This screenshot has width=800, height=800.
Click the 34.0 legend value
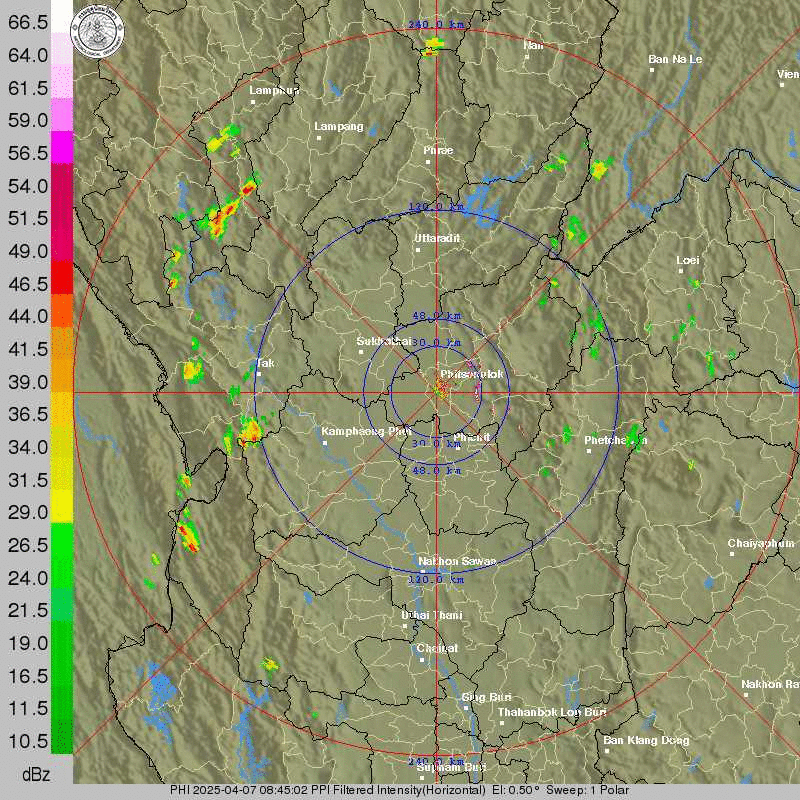(28, 447)
